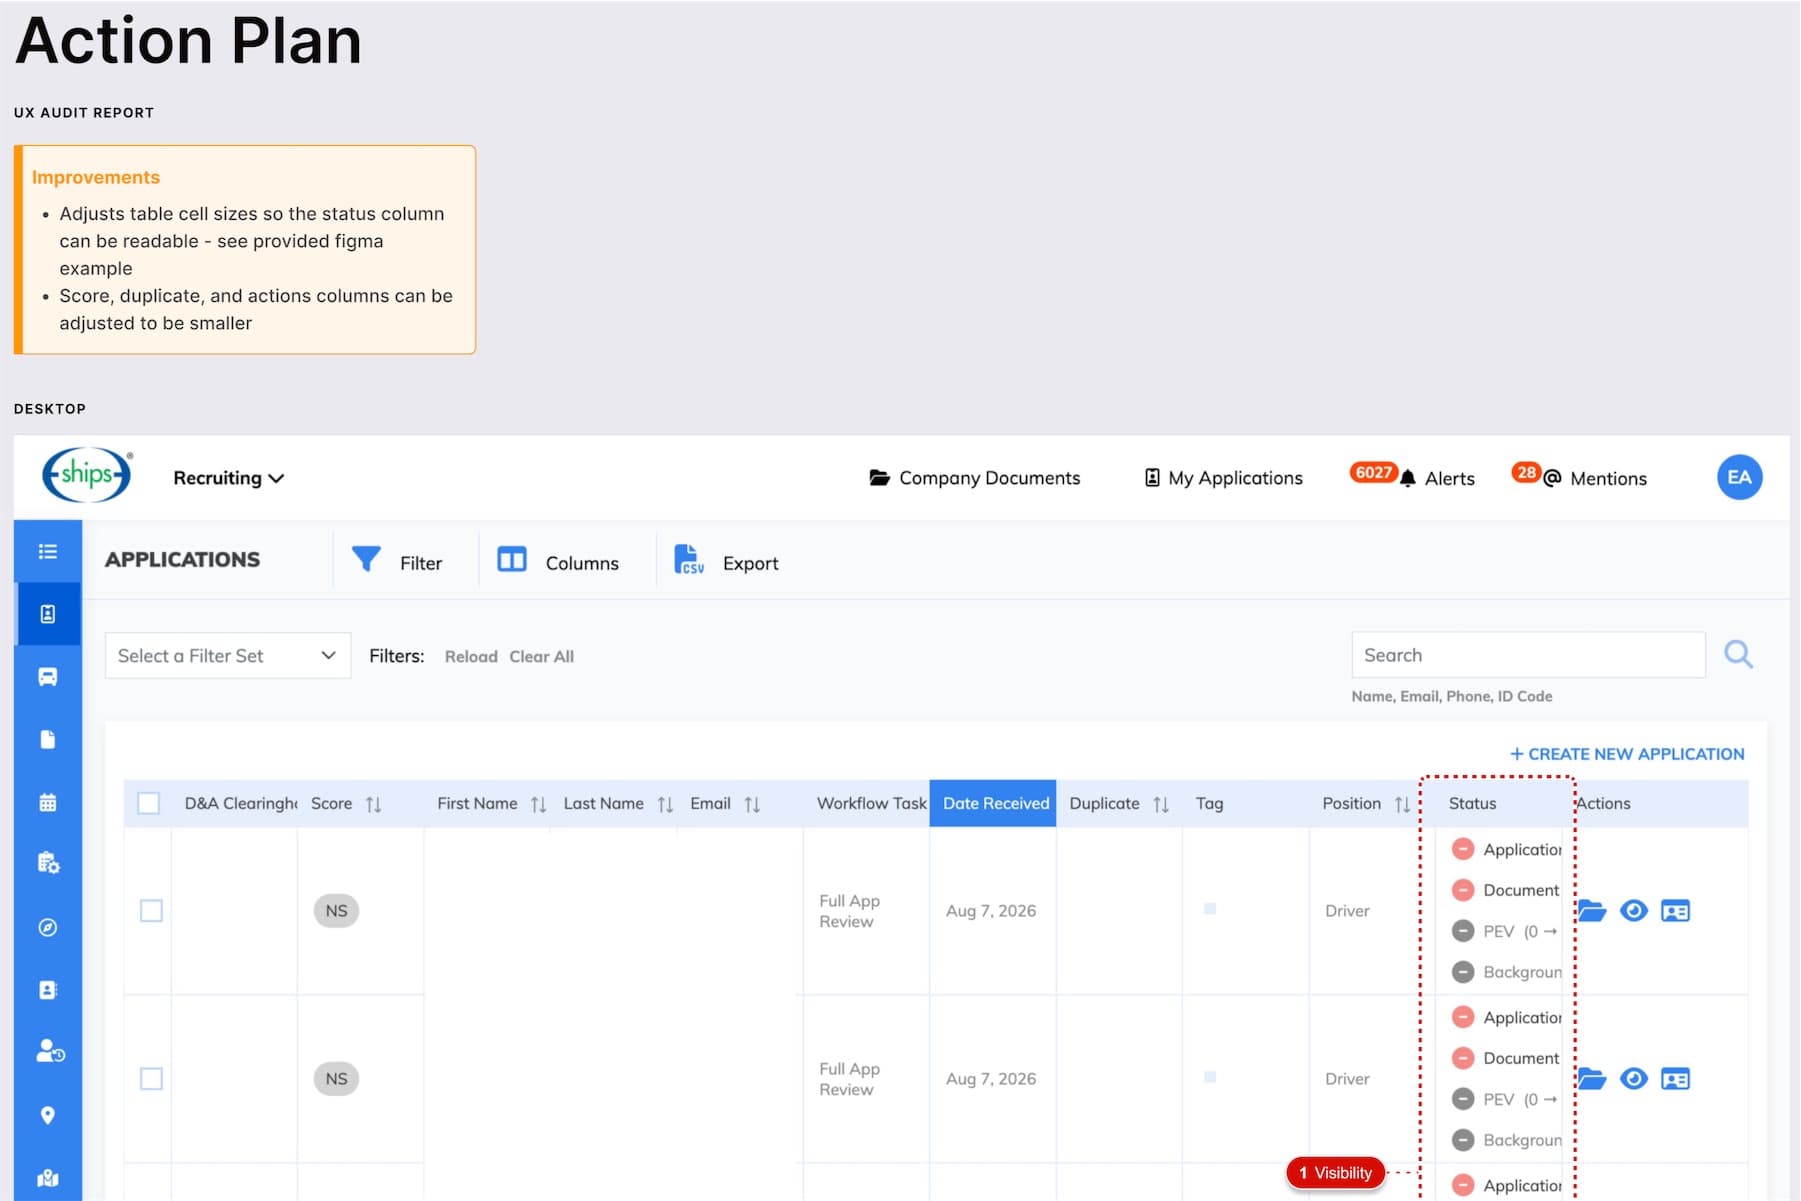Open ID card icon in second Driver row
1801x1201 pixels.
[x=1675, y=1078]
